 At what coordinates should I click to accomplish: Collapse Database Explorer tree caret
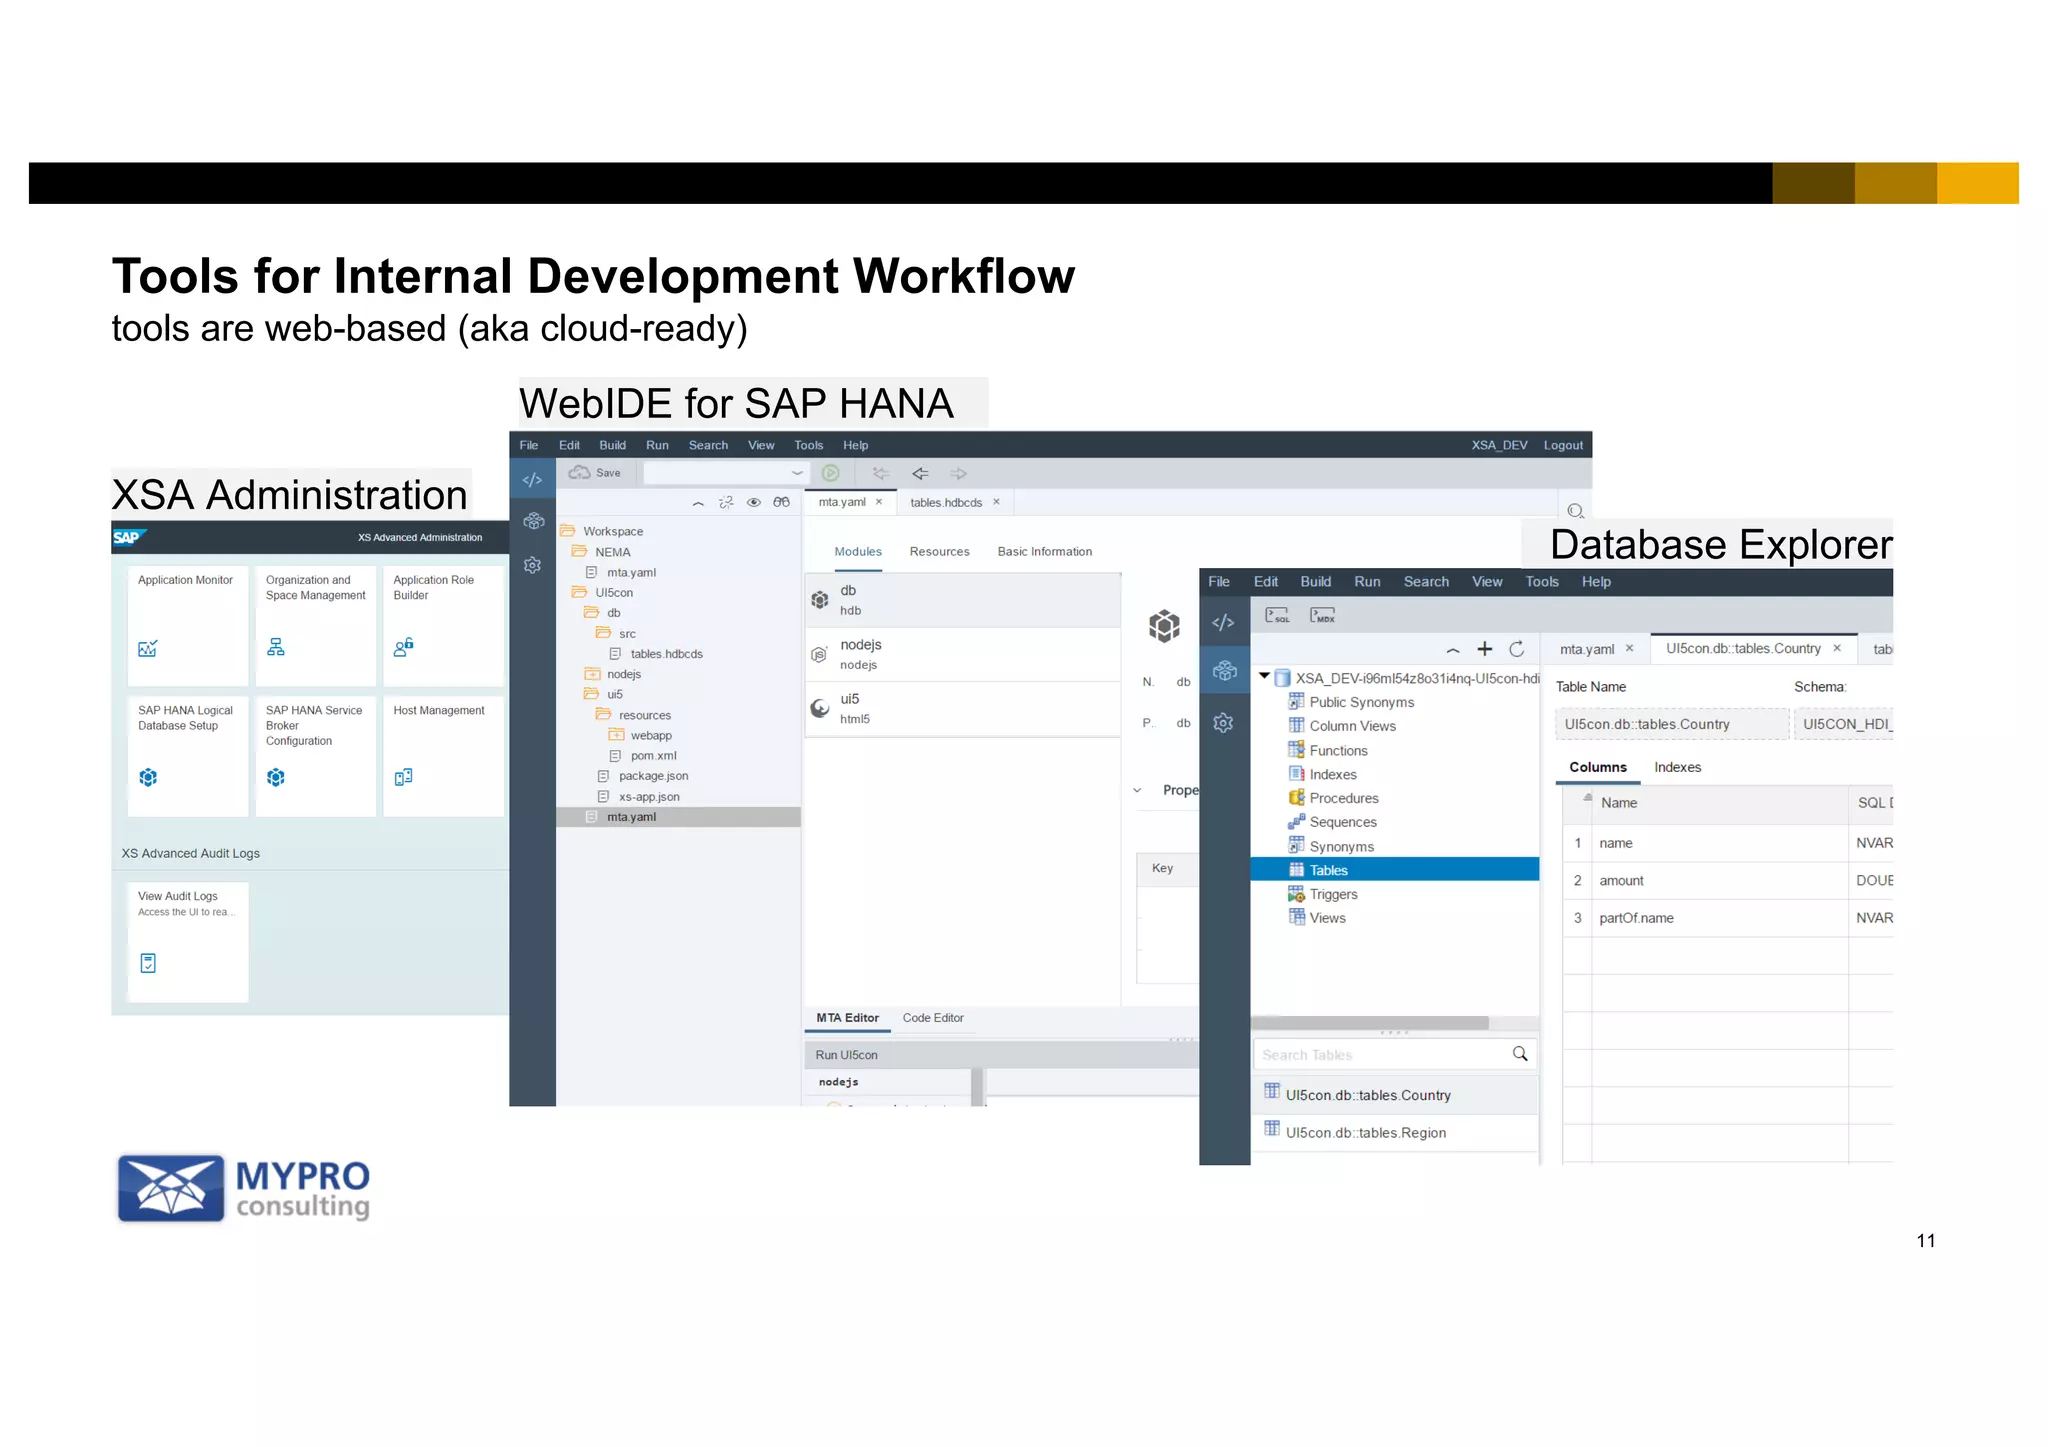1453,650
